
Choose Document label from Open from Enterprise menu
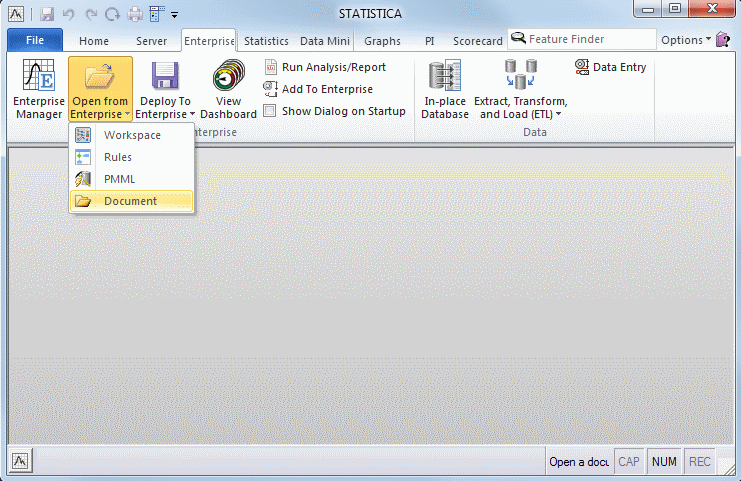[x=130, y=201]
